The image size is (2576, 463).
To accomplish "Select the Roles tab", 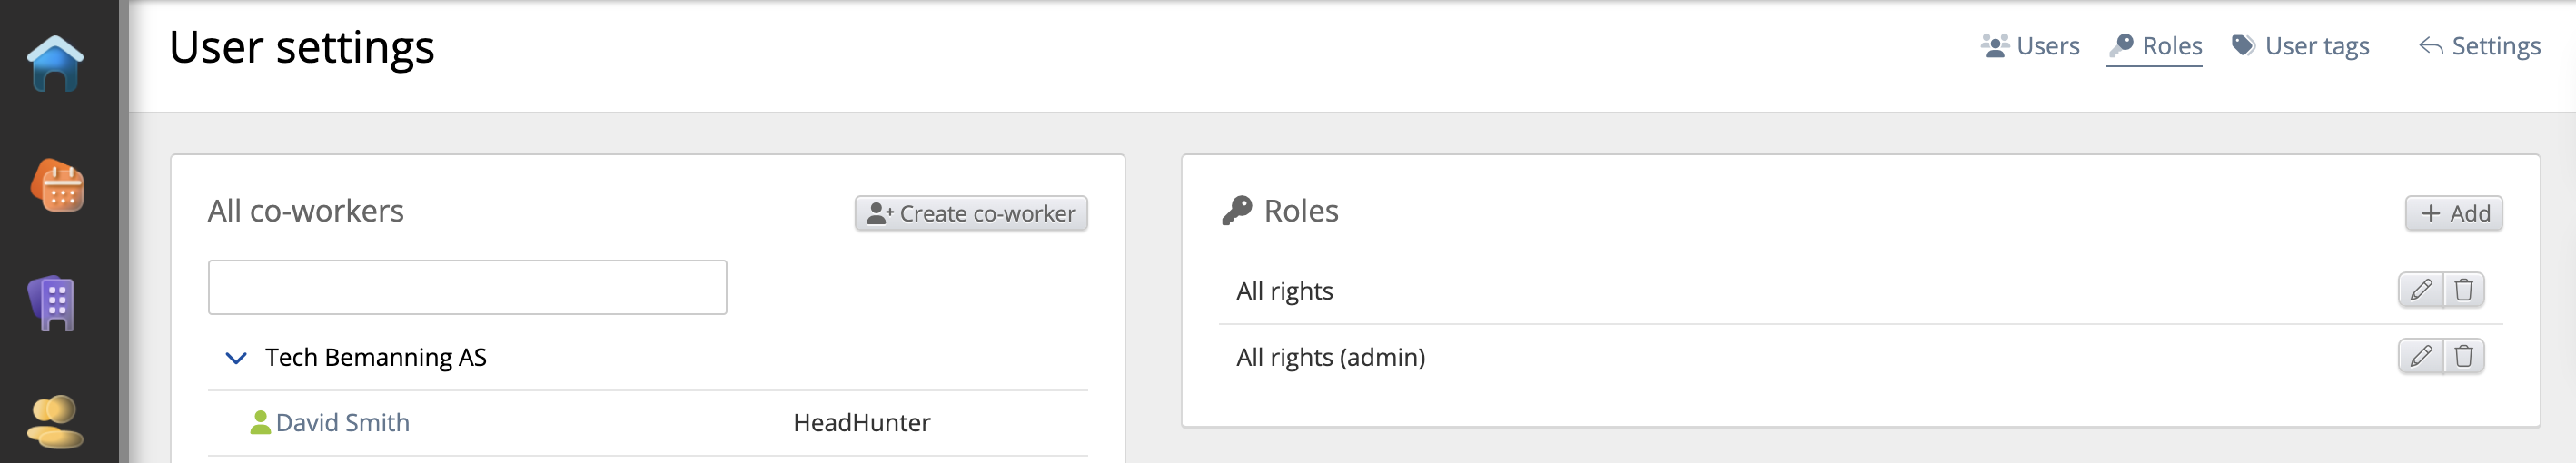I will [2155, 46].
